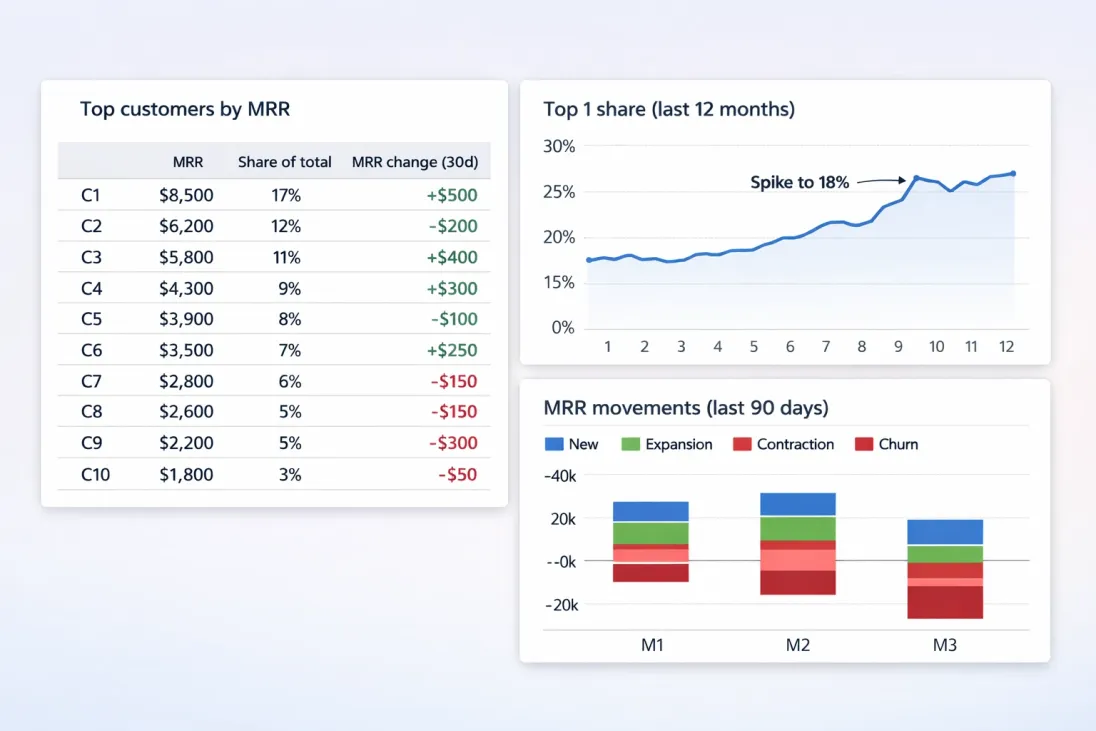Toggle the Expansion series via its legend entry
Screen dimensions: 1096x731
pyautogui.click(x=666, y=444)
